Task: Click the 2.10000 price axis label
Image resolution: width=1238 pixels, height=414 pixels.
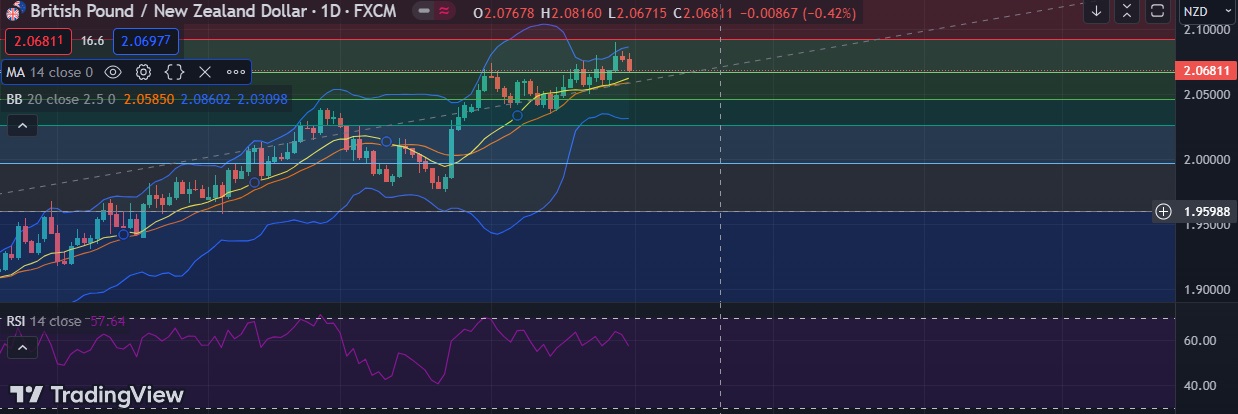Action: (1205, 30)
